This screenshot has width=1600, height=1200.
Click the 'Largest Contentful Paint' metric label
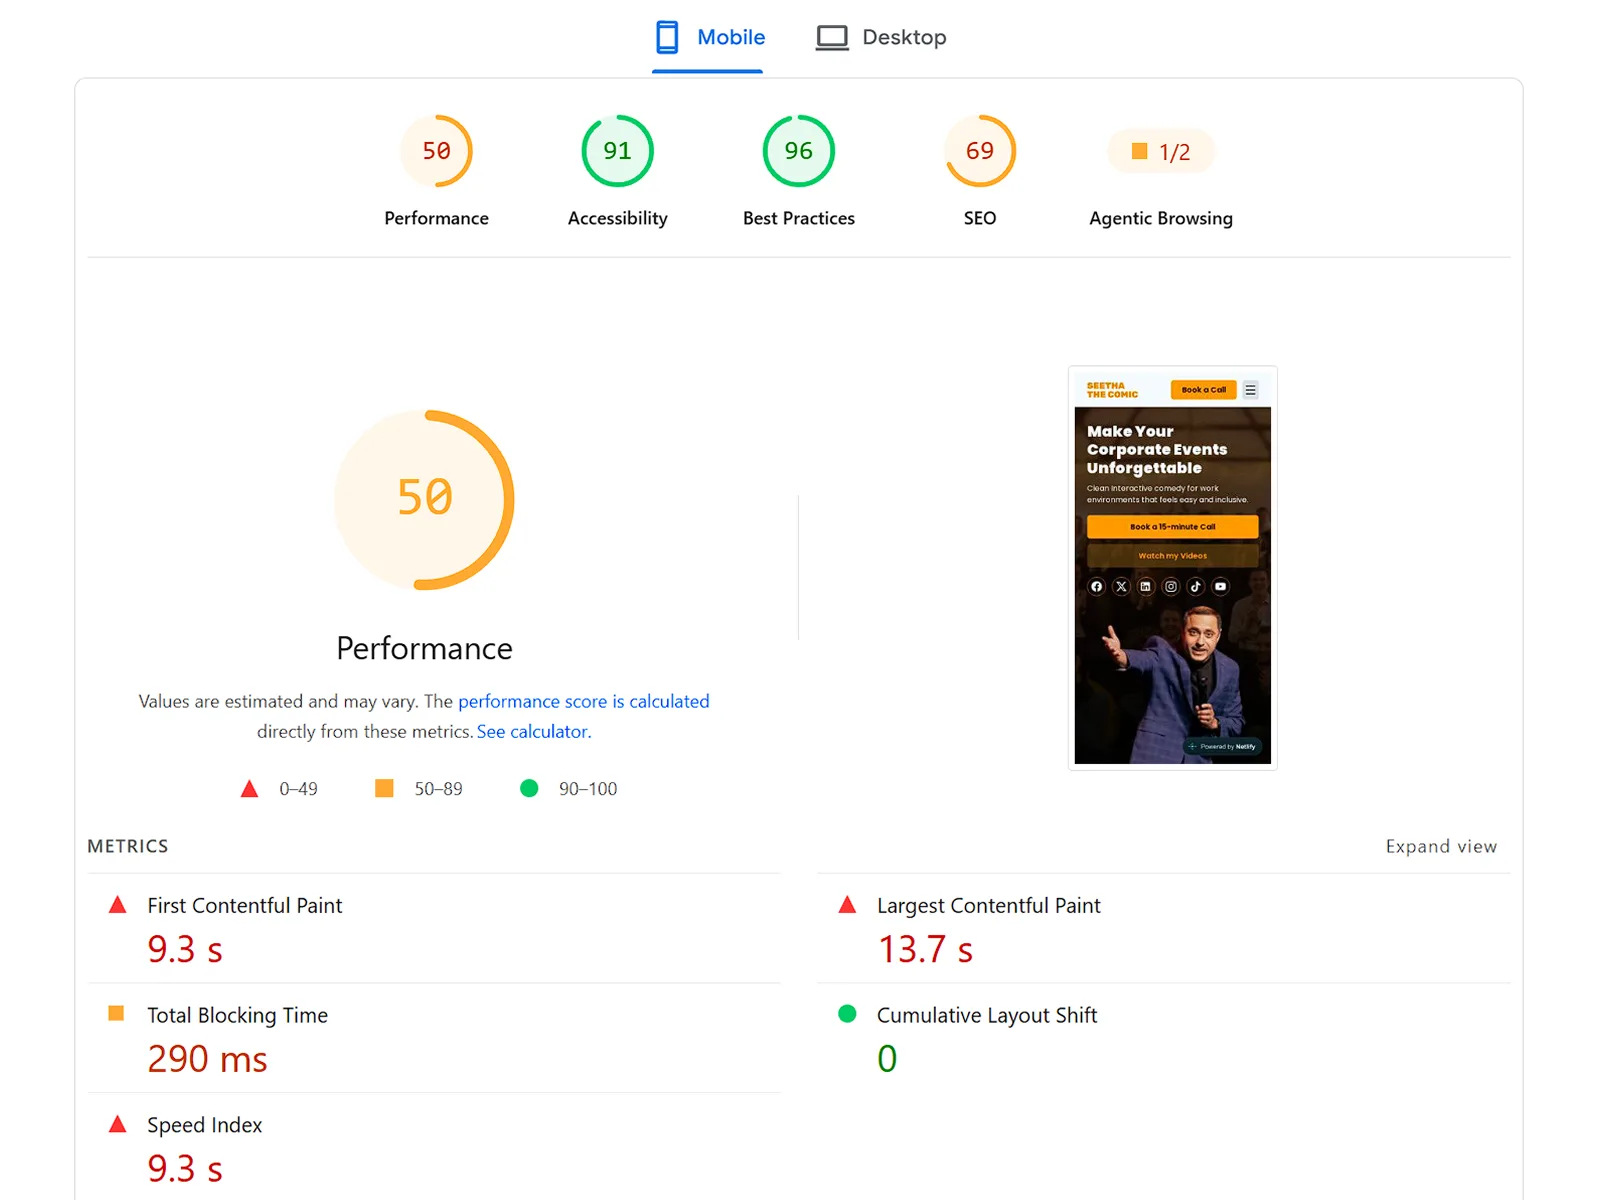coord(988,905)
